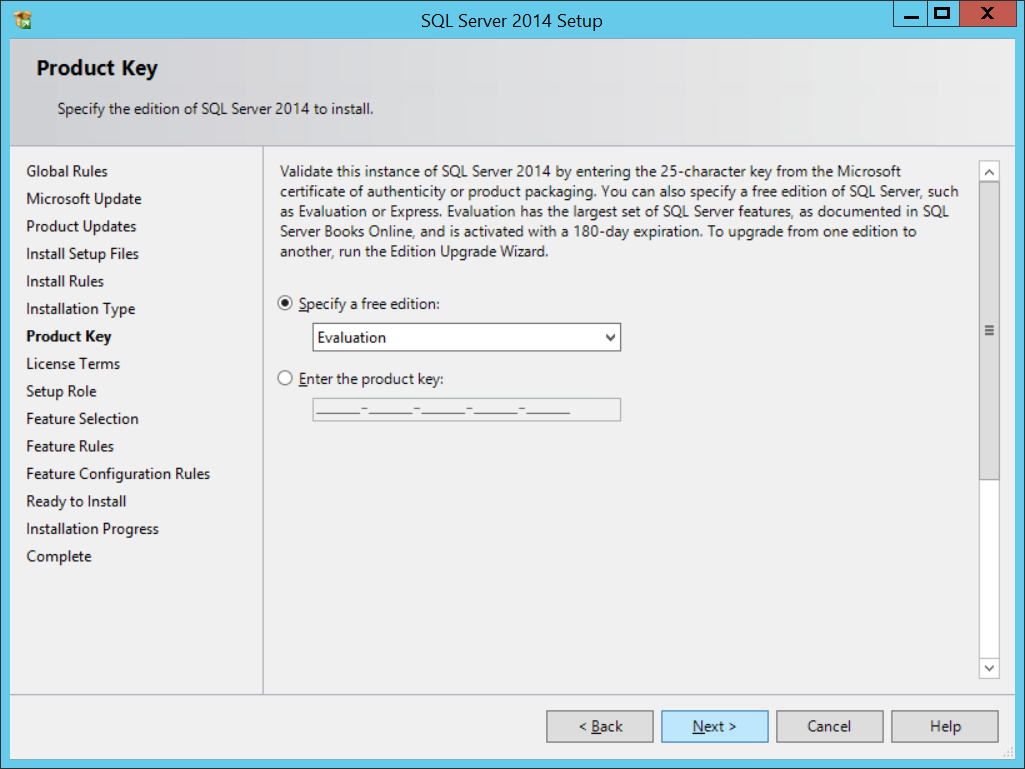Click the SQL Server setup icon in title bar
This screenshot has width=1025, height=769.
(x=23, y=19)
